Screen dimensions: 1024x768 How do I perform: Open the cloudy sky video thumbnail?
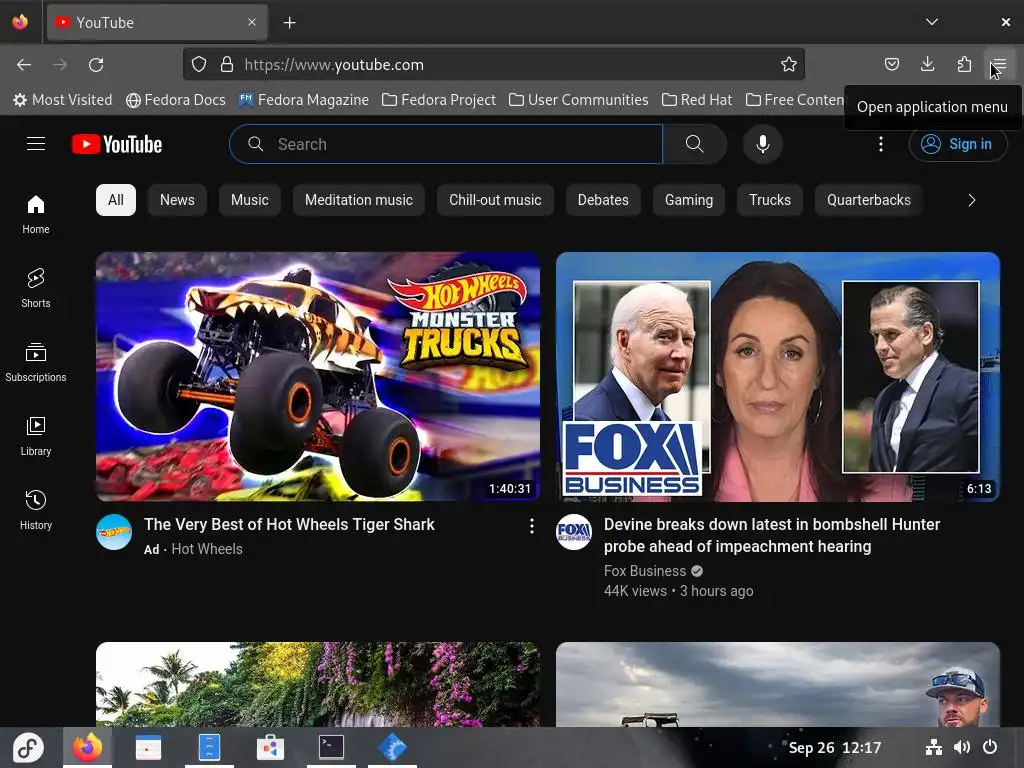(778, 684)
